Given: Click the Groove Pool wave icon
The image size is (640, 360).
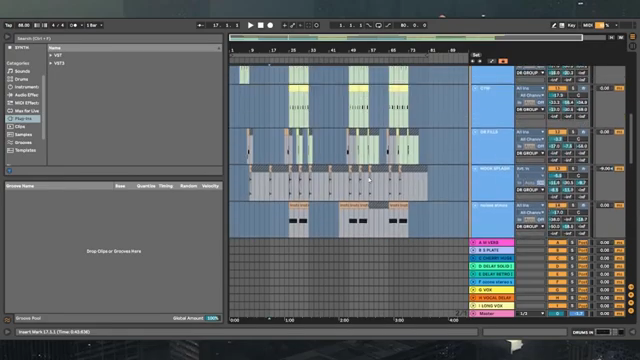Looking at the screenshot, I should [x=7, y=320].
